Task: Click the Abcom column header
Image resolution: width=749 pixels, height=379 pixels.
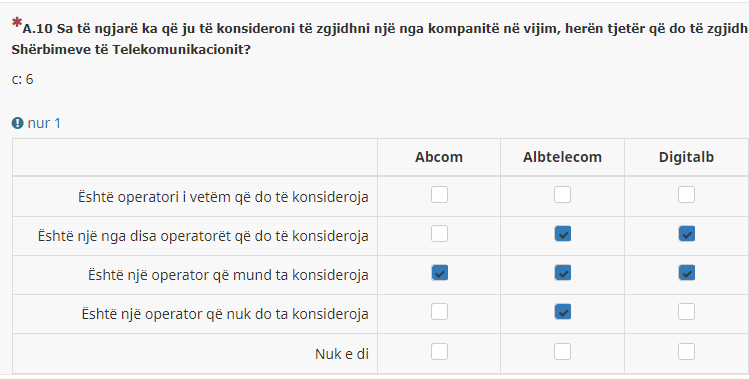Action: (439, 157)
